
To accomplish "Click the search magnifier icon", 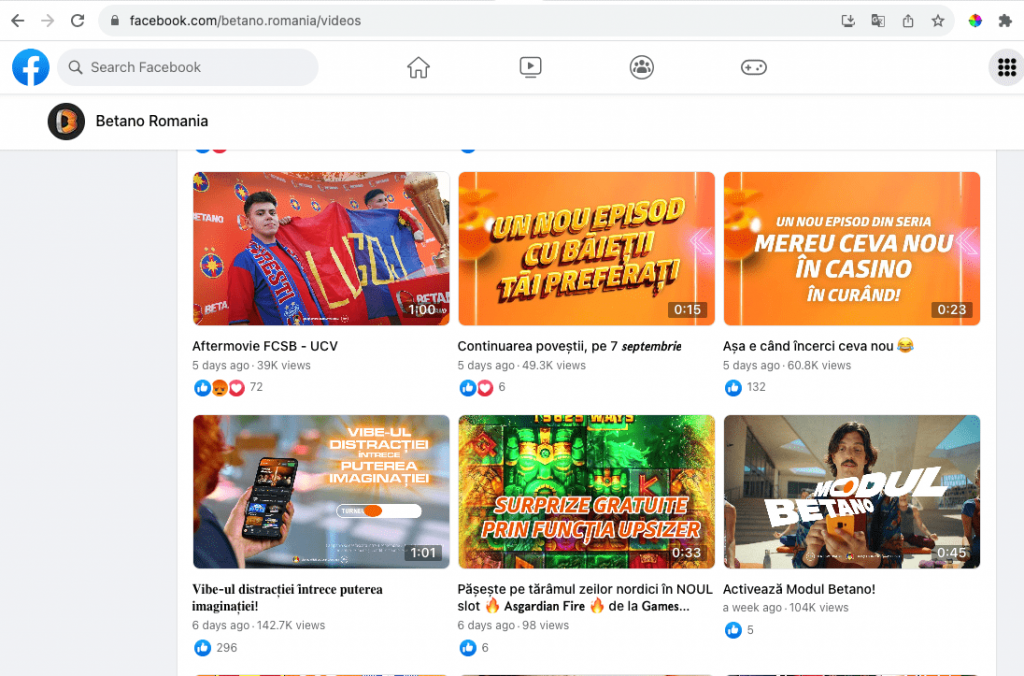I will (x=76, y=67).
